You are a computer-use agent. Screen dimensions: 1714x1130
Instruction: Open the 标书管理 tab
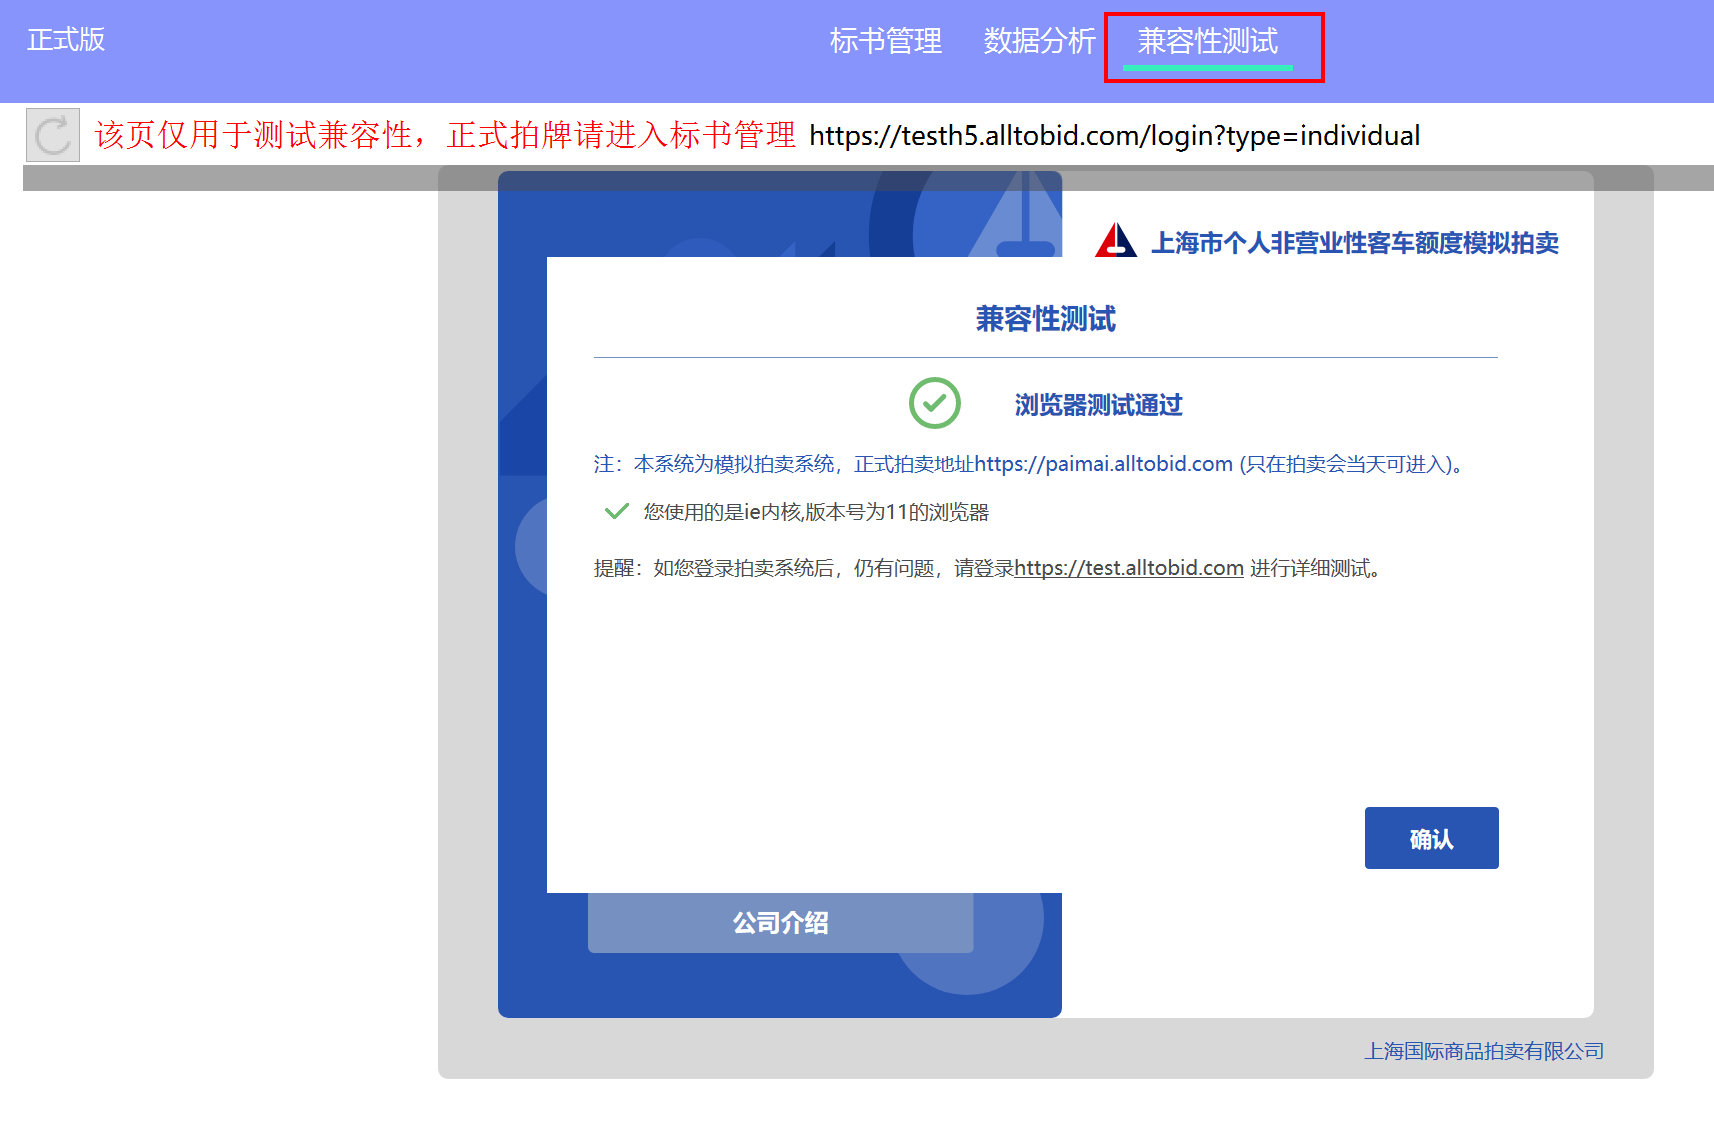tap(885, 41)
